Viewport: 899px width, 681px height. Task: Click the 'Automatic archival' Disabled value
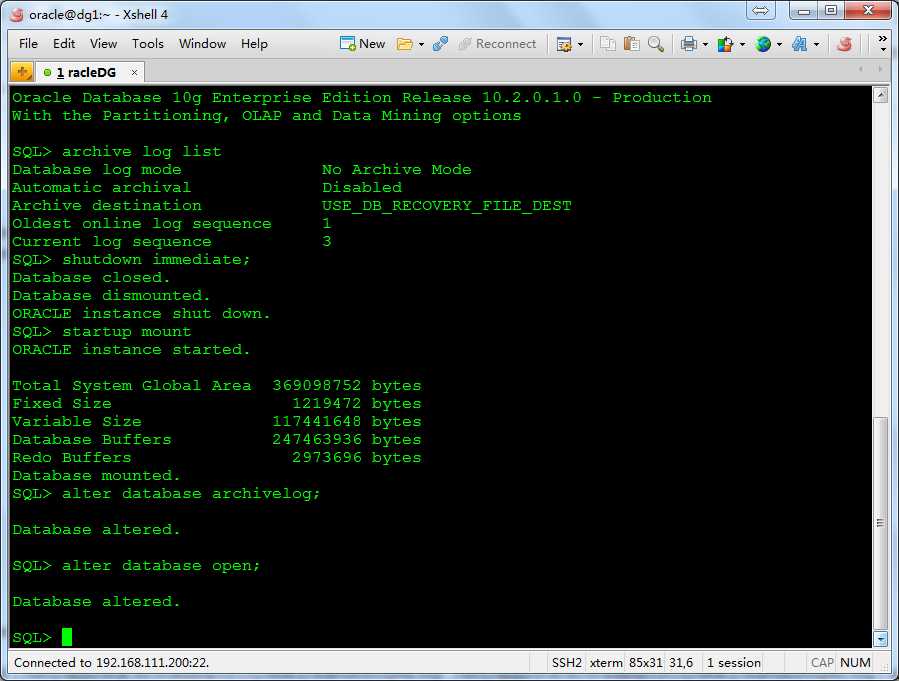click(x=362, y=188)
